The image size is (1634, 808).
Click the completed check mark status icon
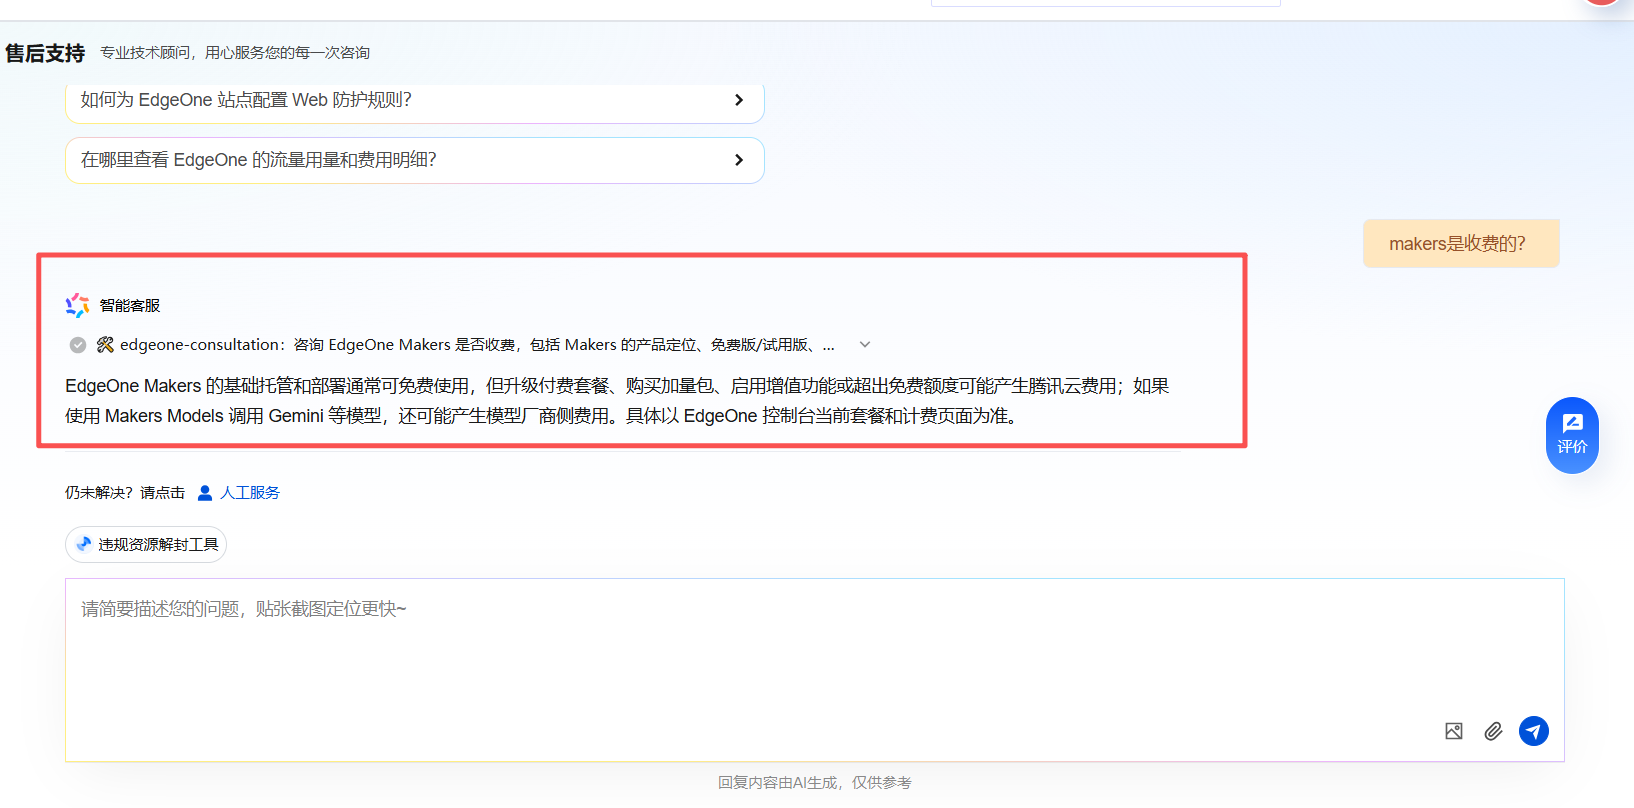pyautogui.click(x=78, y=345)
